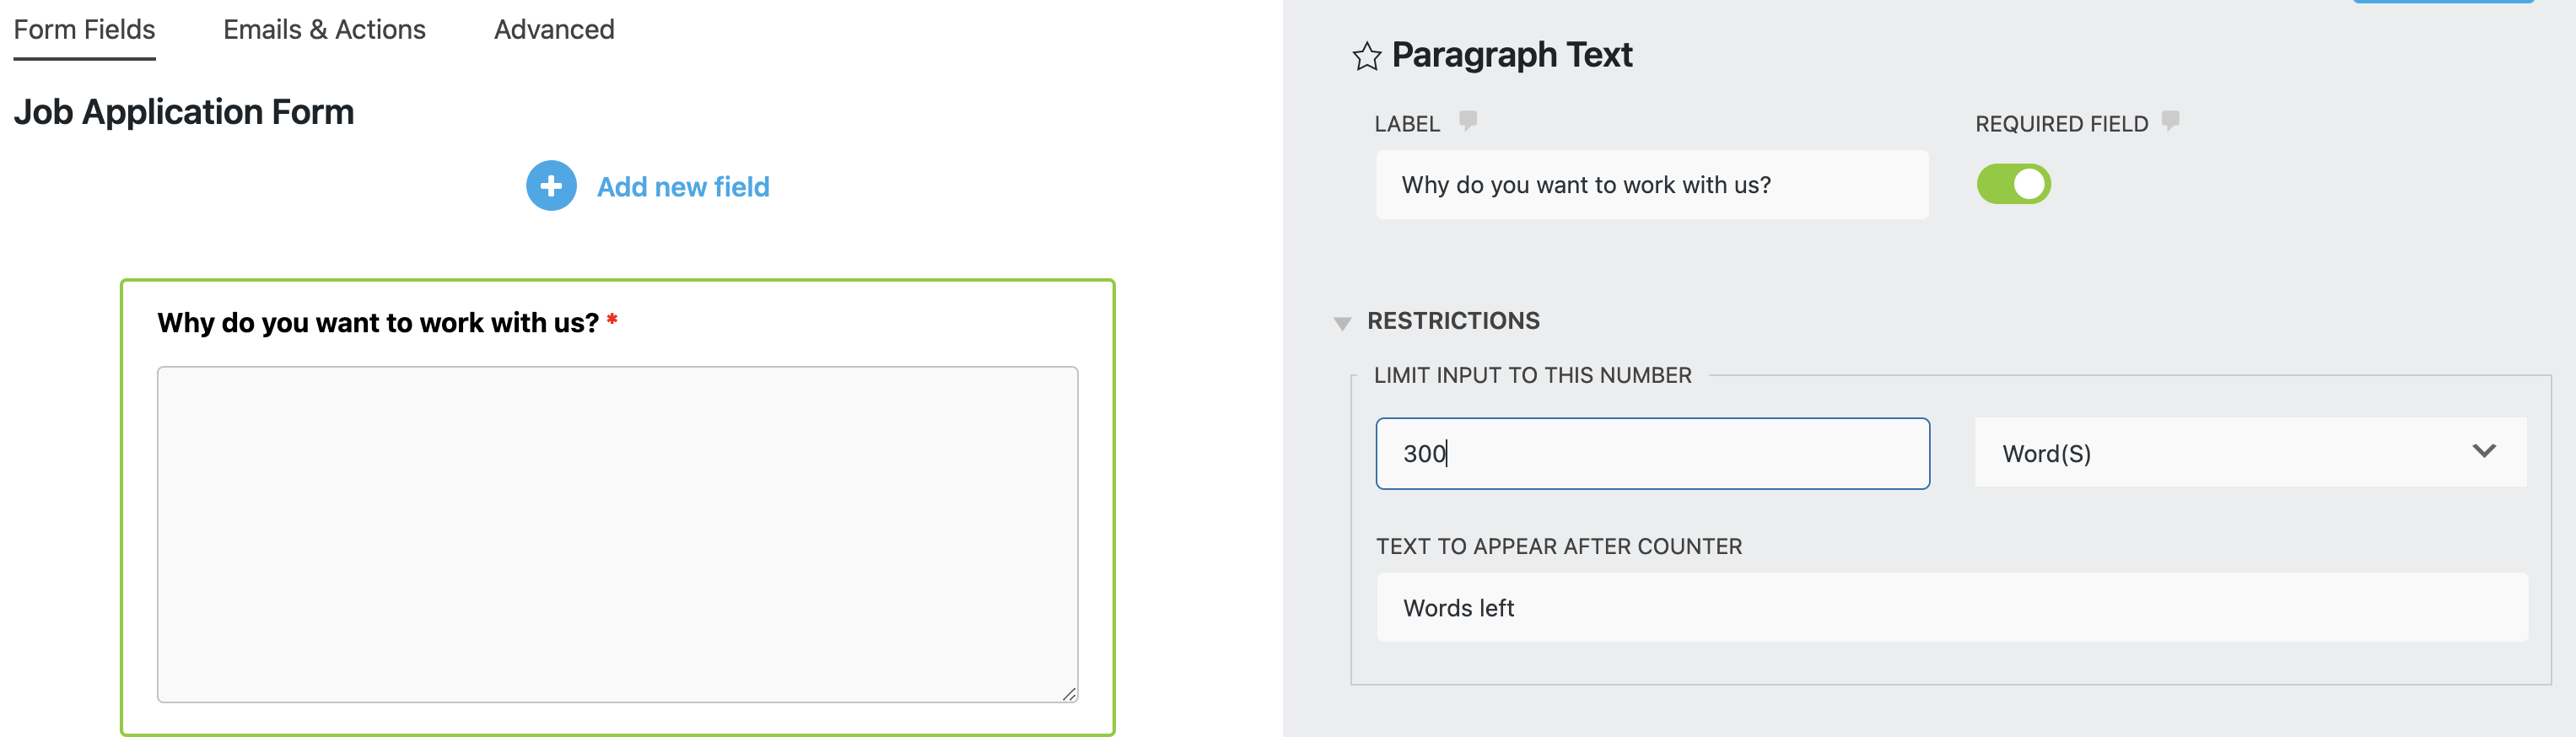Disable the Required Field toggle
The width and height of the screenshot is (2576, 737).
point(2014,184)
